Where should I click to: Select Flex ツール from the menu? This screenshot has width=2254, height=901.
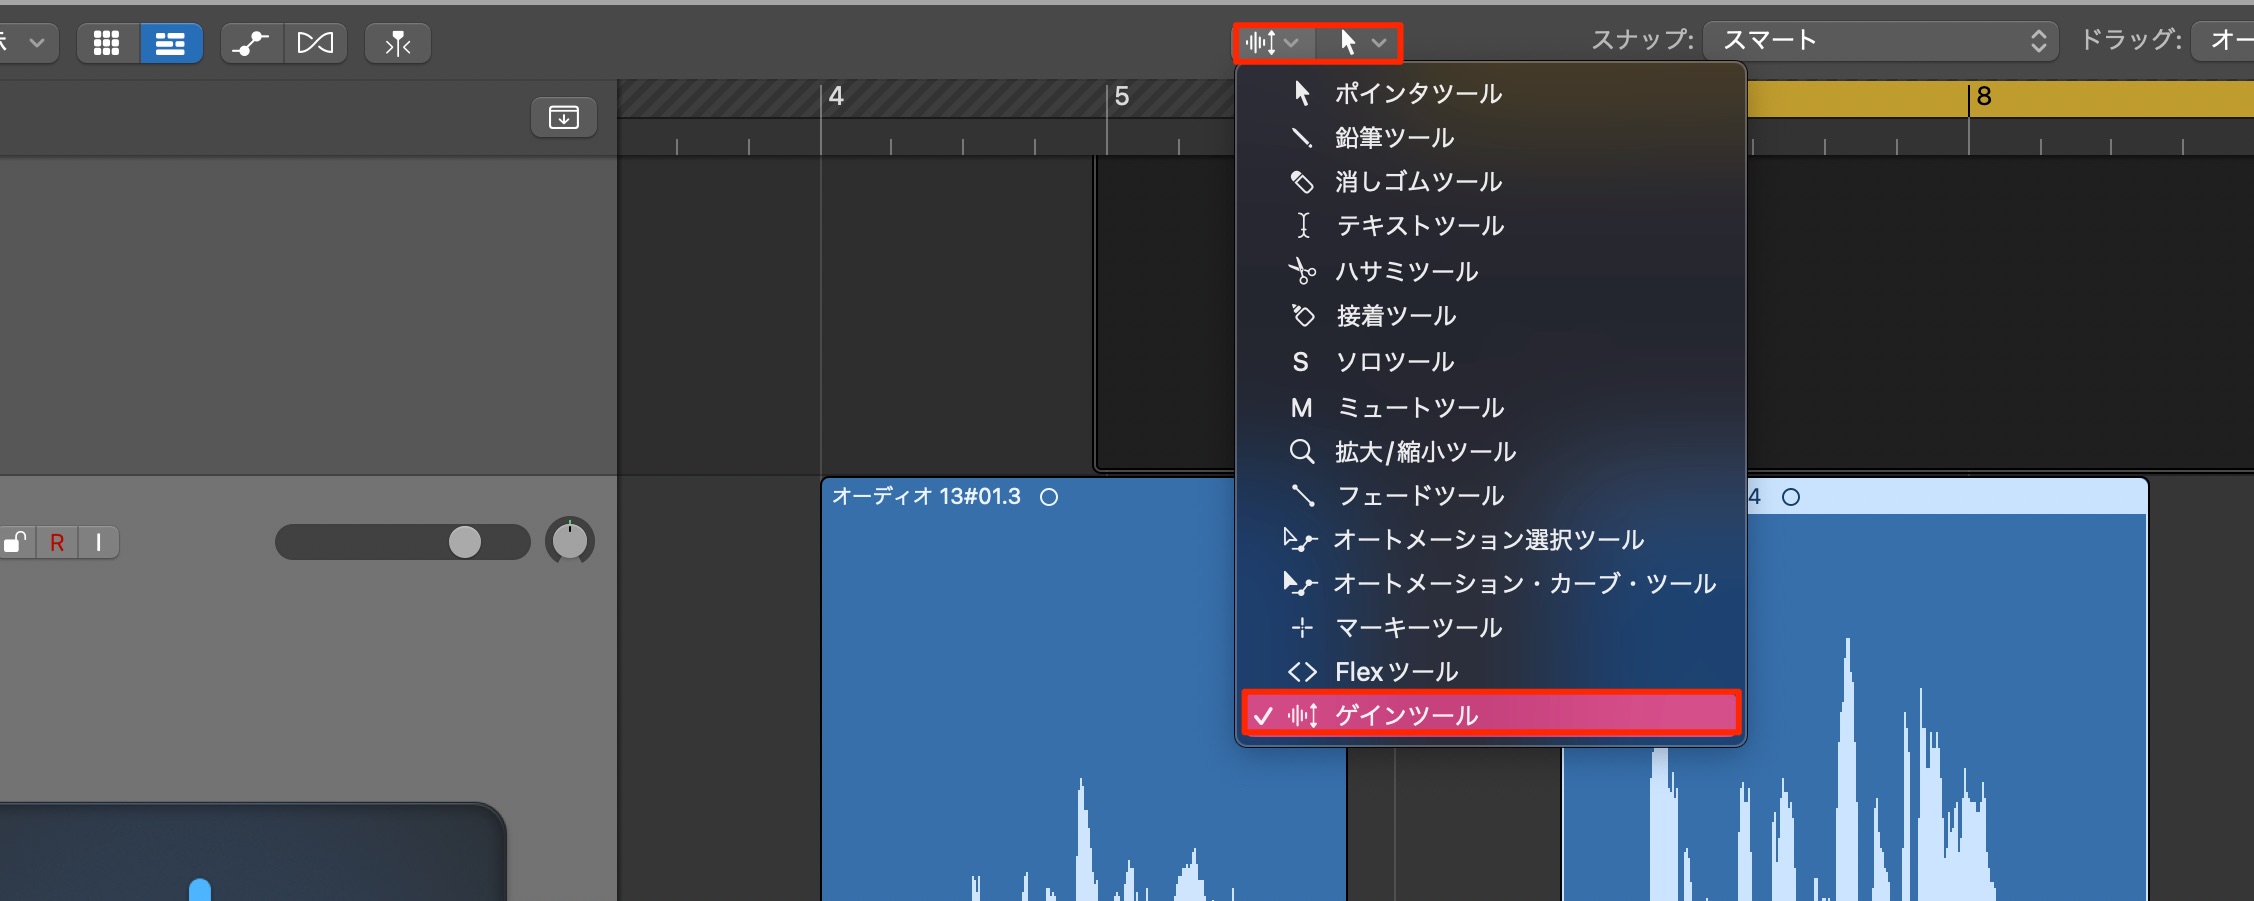1491,671
